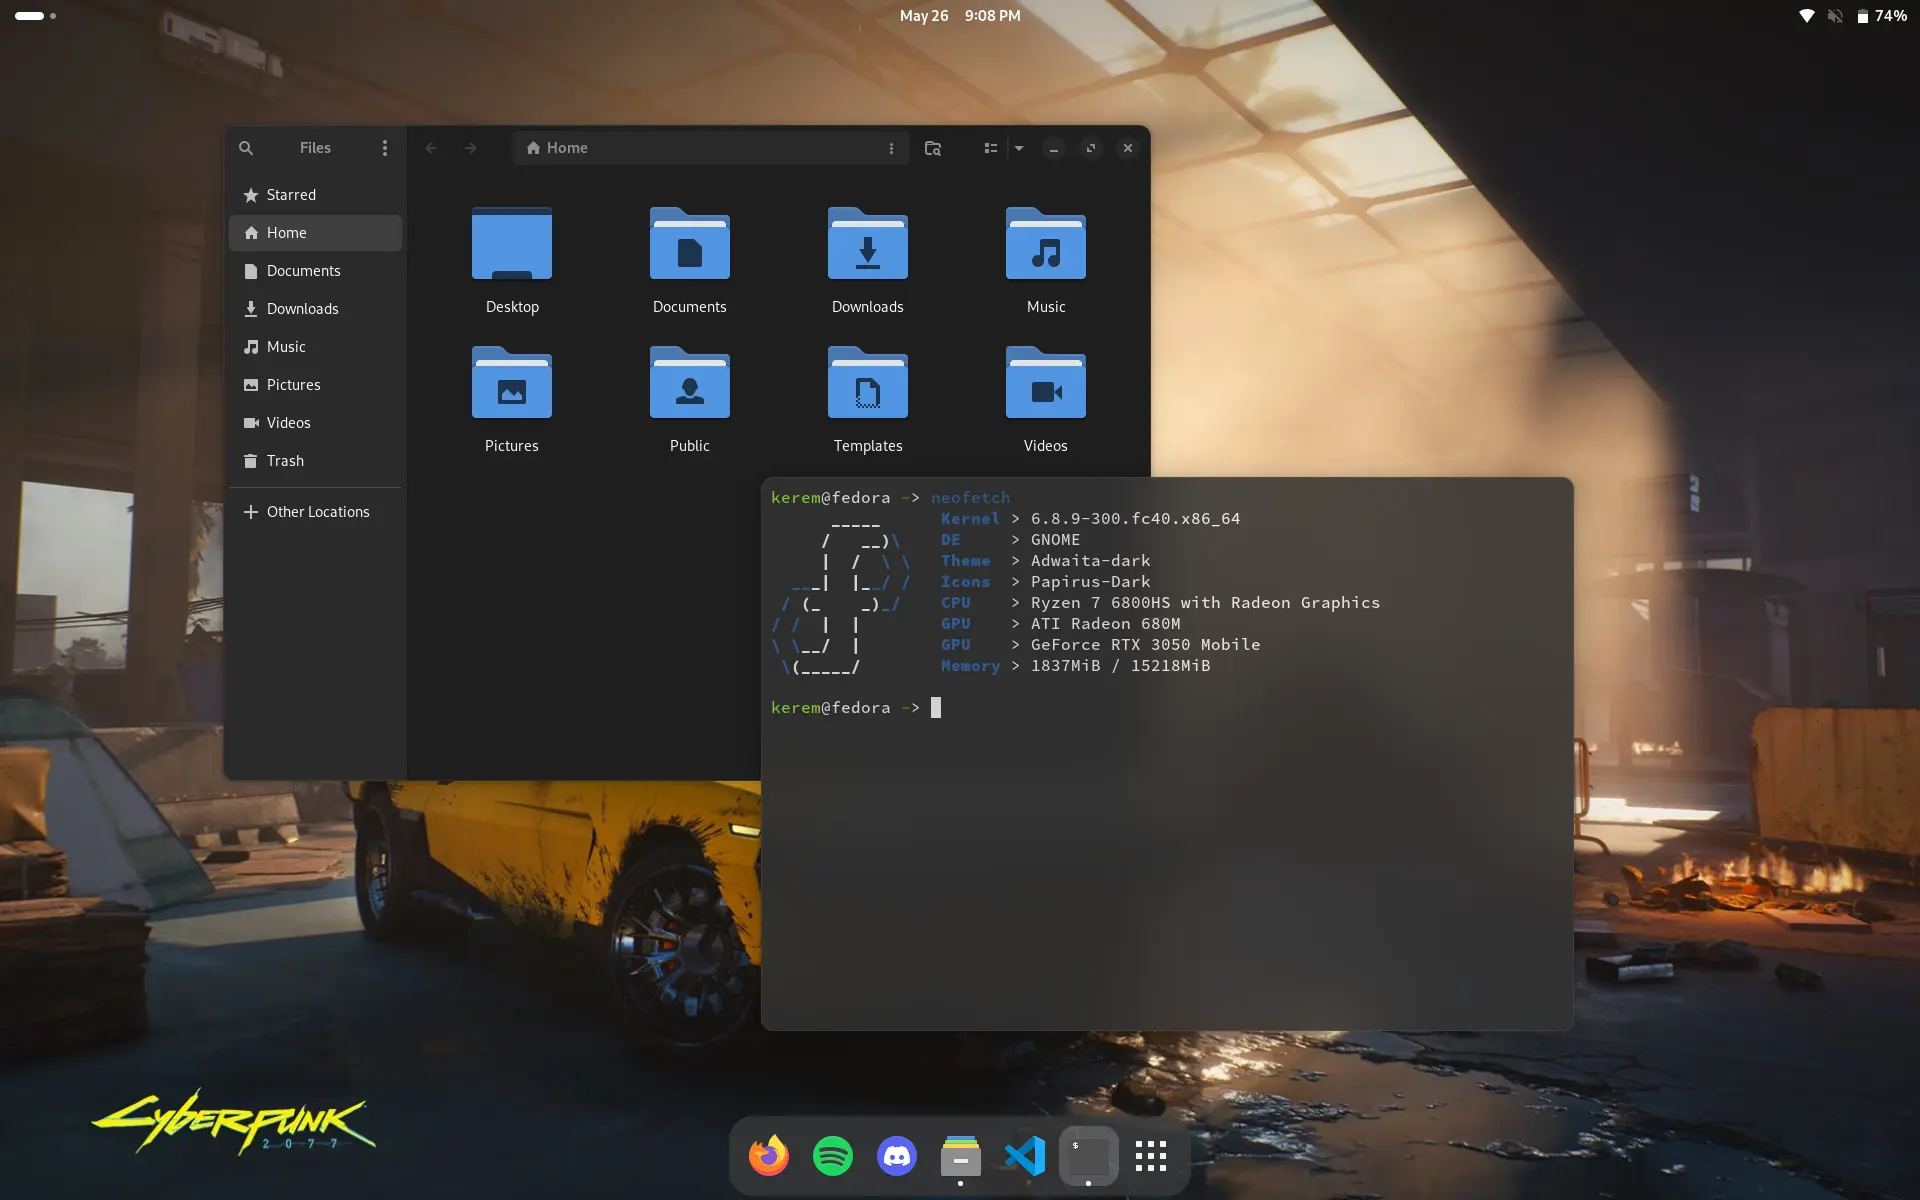The height and width of the screenshot is (1200, 1920).
Task: Maximize the Files window
Action: click(1091, 148)
